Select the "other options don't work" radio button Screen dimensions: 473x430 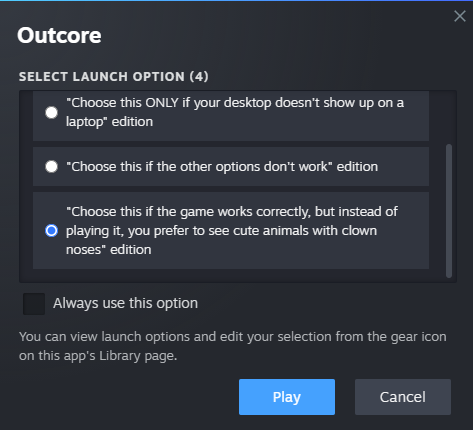[51, 166]
